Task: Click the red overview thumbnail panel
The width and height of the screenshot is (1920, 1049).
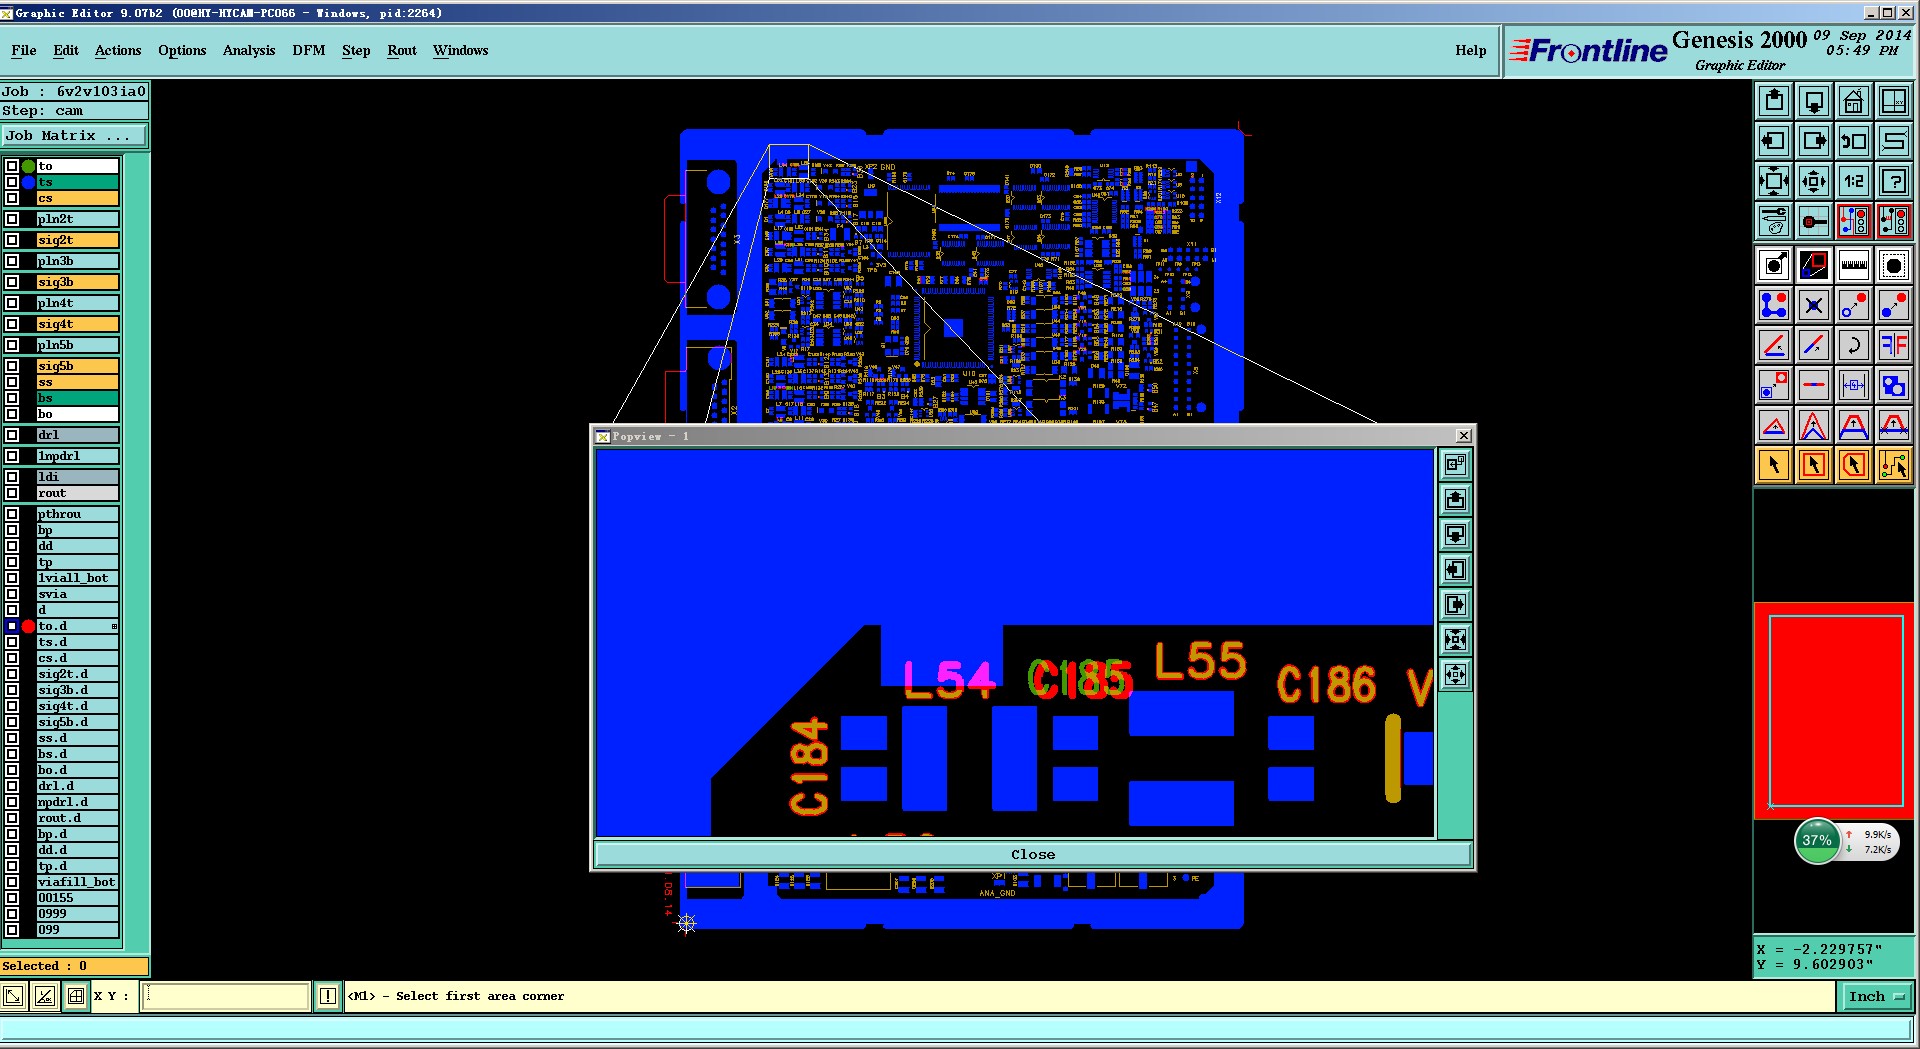Action: pyautogui.click(x=1835, y=711)
